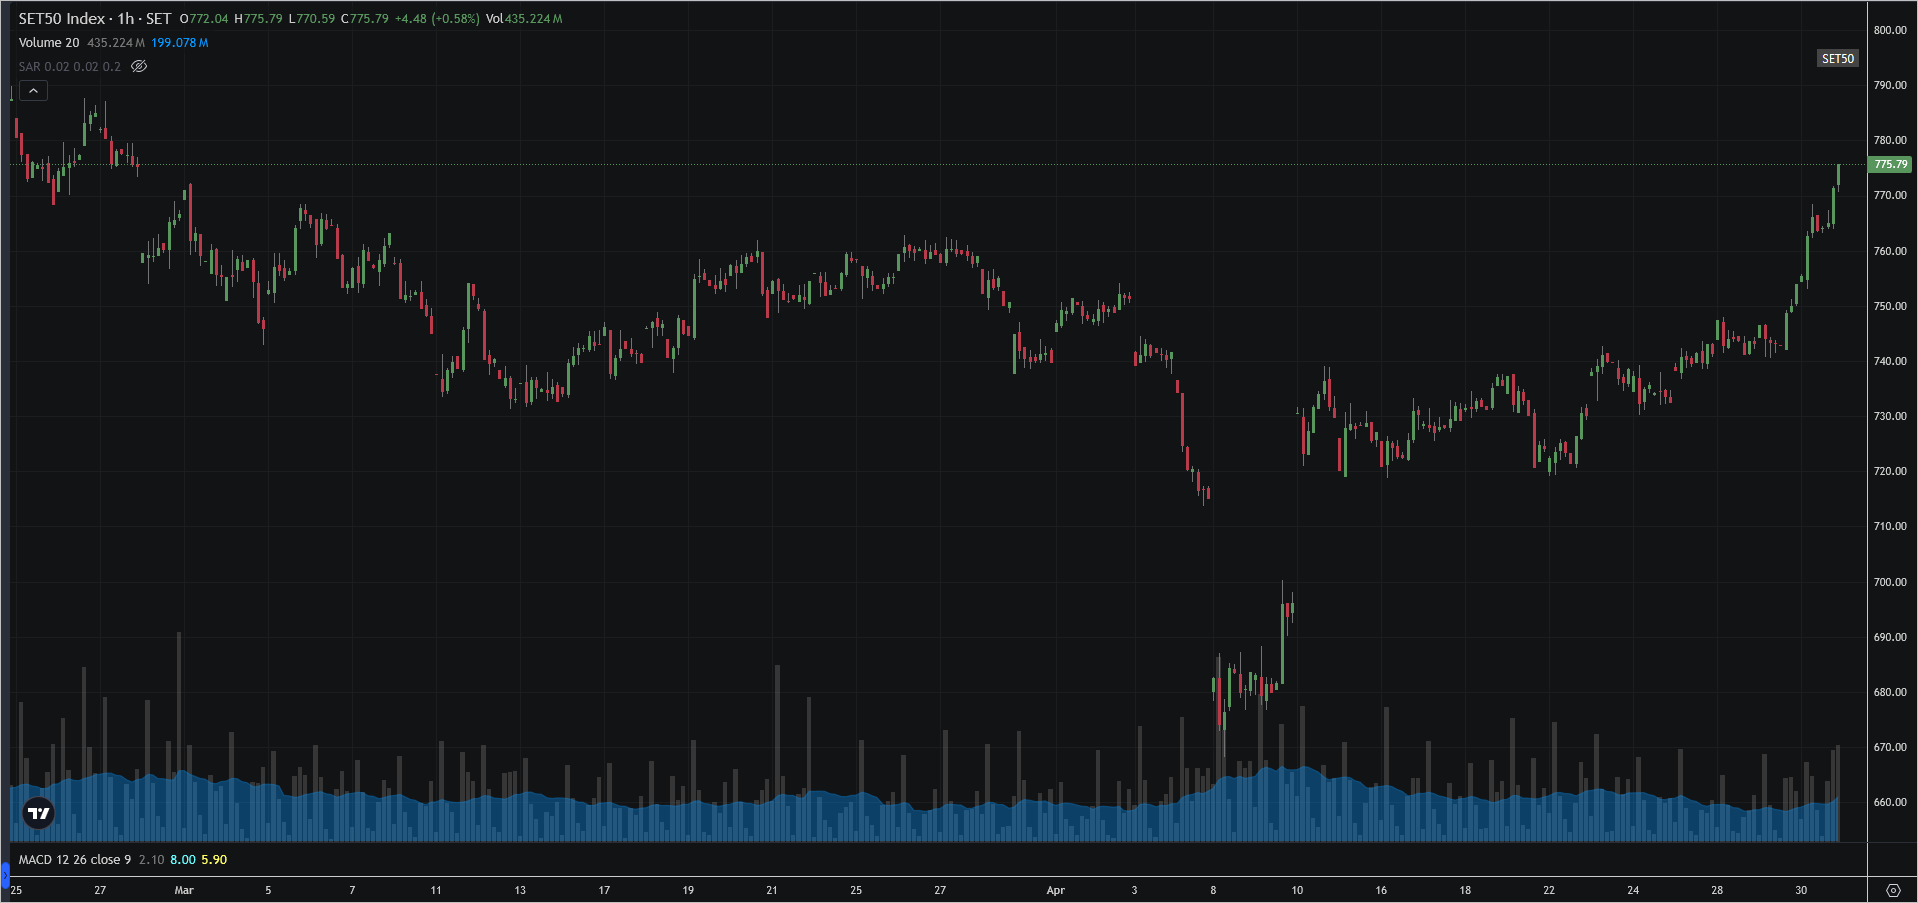1918x903 pixels.
Task: Click the yellow MACD signal value 5.90
Action: coord(214,860)
